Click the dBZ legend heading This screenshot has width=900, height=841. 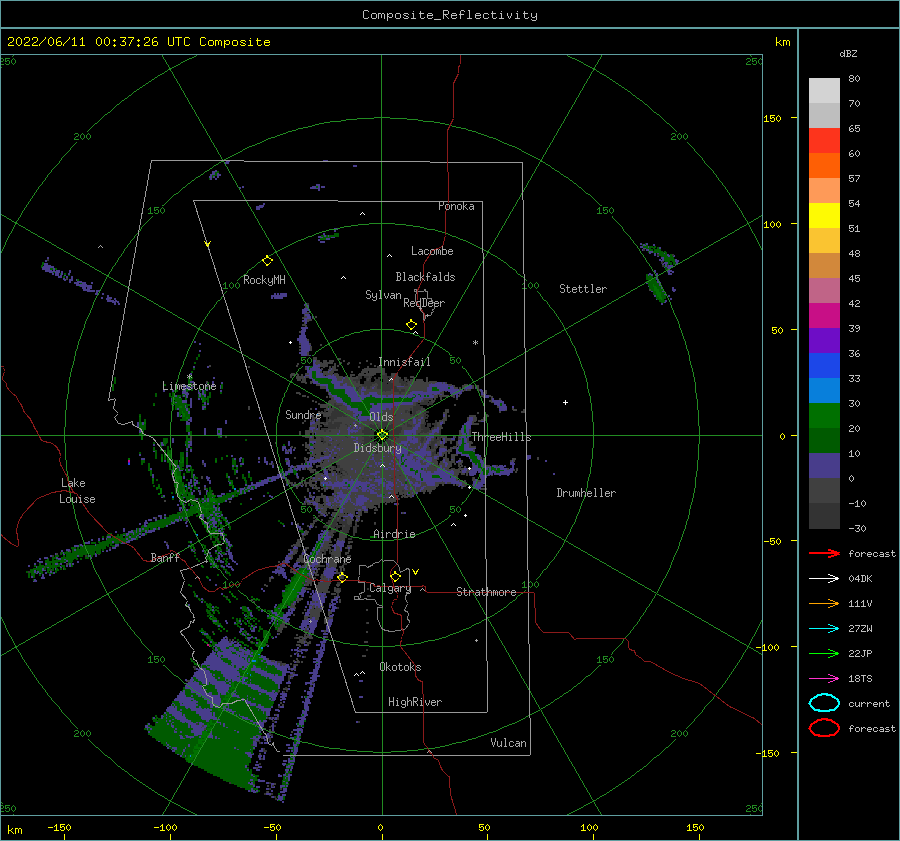point(848,54)
